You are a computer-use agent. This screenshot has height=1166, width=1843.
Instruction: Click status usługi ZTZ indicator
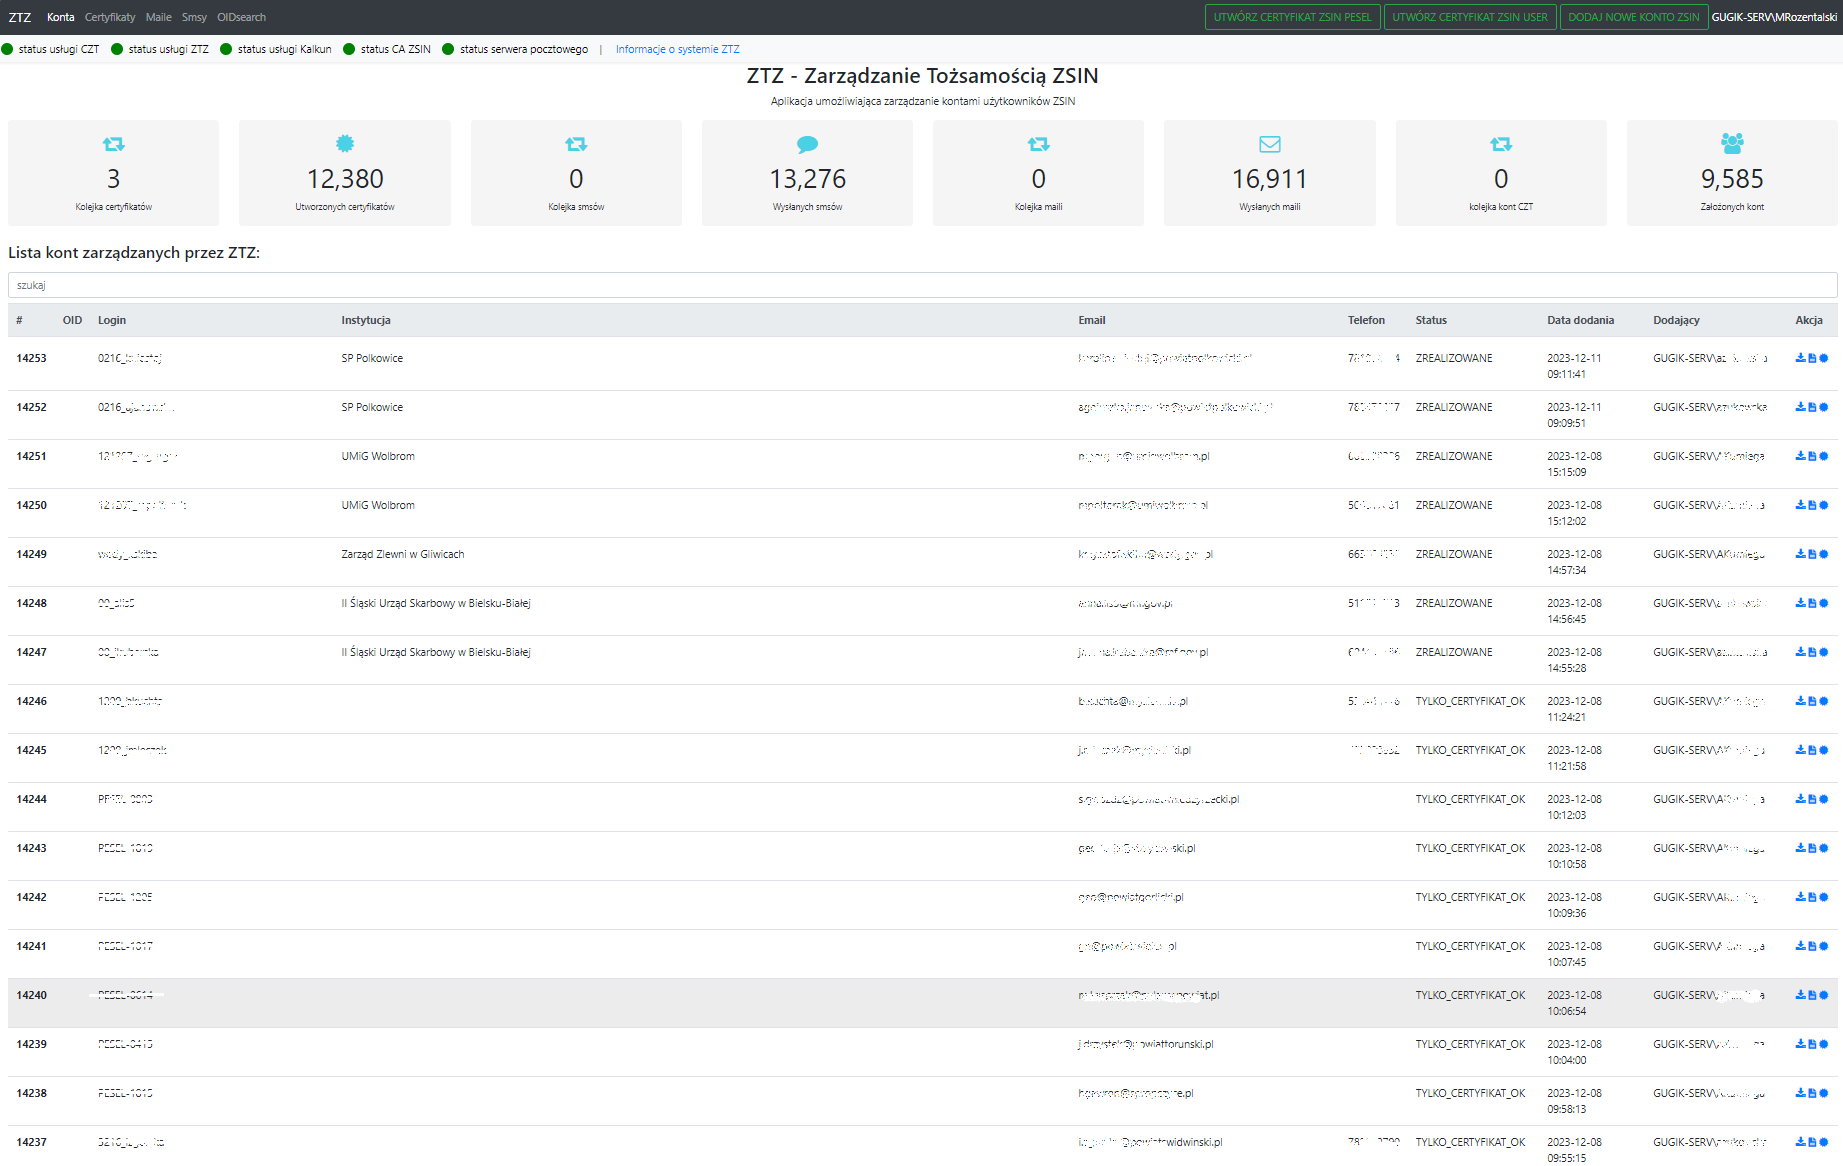(160, 49)
